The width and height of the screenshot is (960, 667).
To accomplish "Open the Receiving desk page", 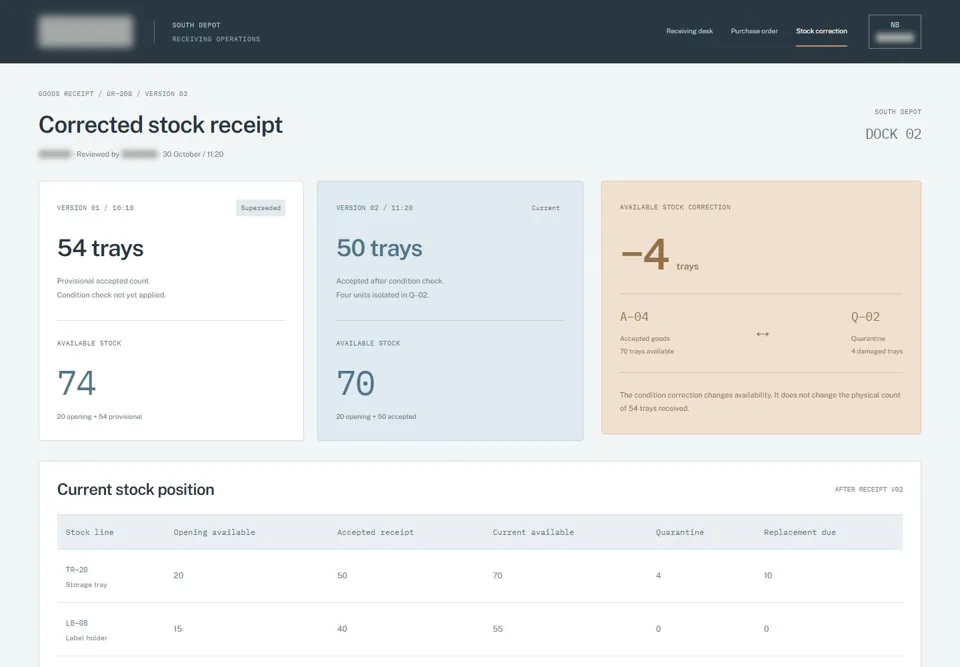I will coord(689,31).
